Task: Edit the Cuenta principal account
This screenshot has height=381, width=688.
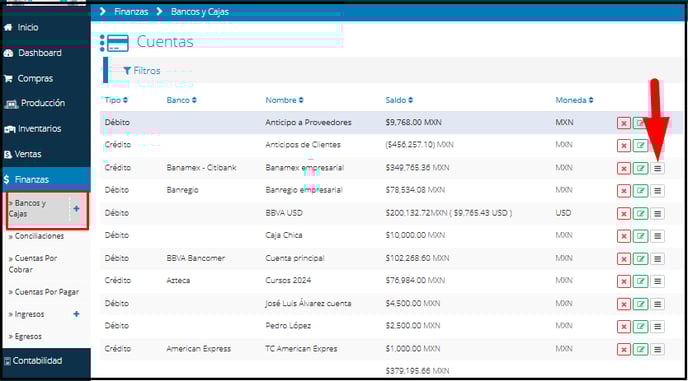Action: 640,259
